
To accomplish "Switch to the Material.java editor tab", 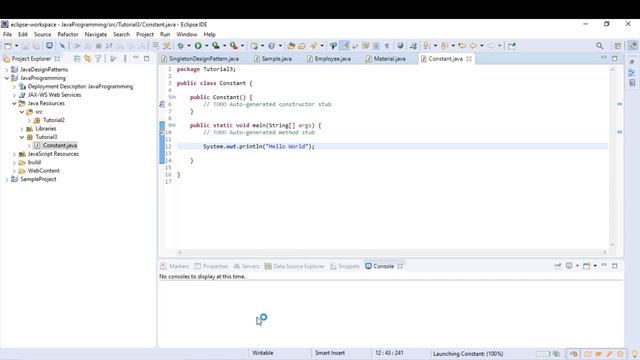I will 386,59.
